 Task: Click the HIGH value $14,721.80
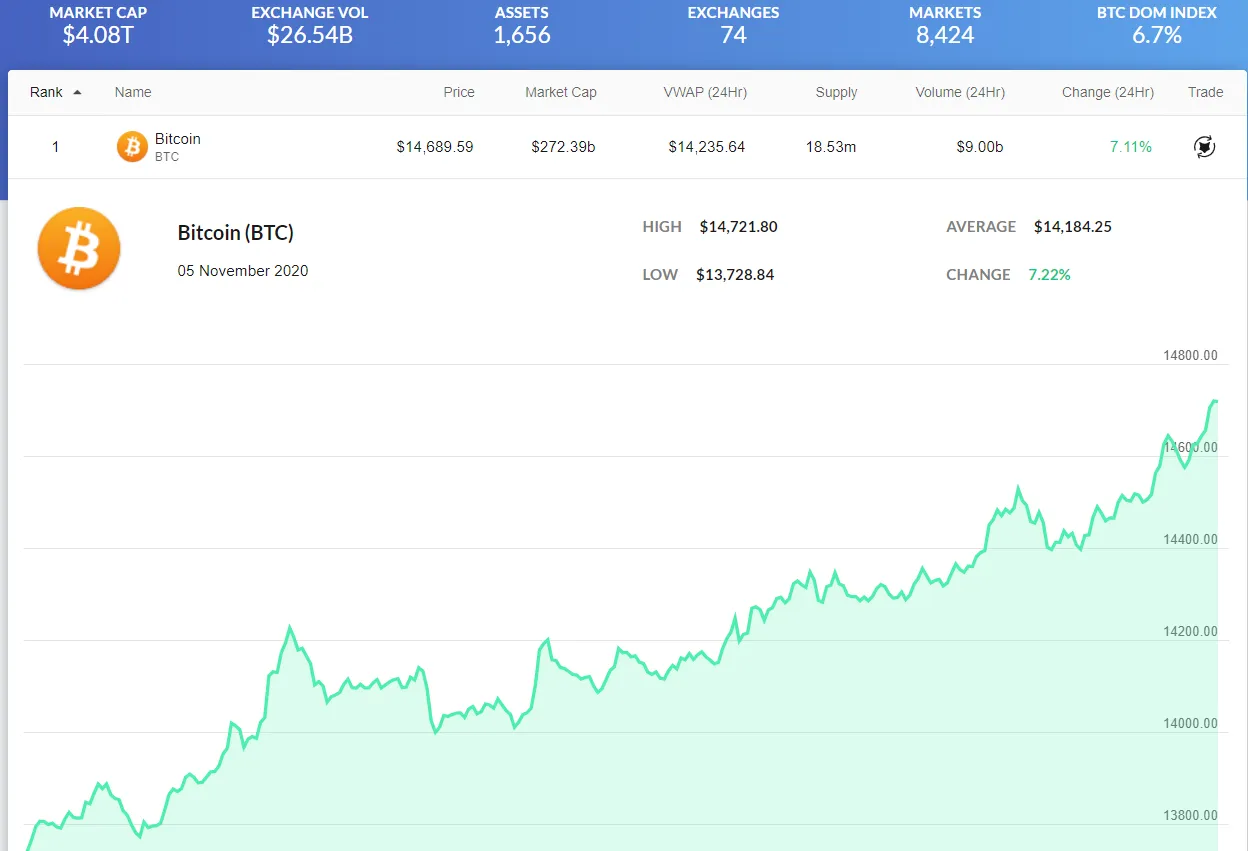tap(738, 227)
